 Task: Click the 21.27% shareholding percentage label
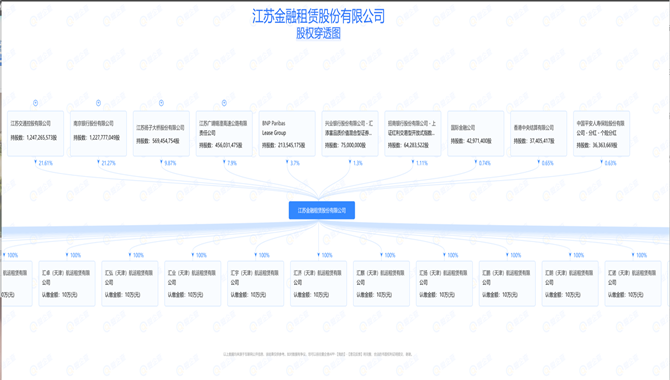click(108, 163)
